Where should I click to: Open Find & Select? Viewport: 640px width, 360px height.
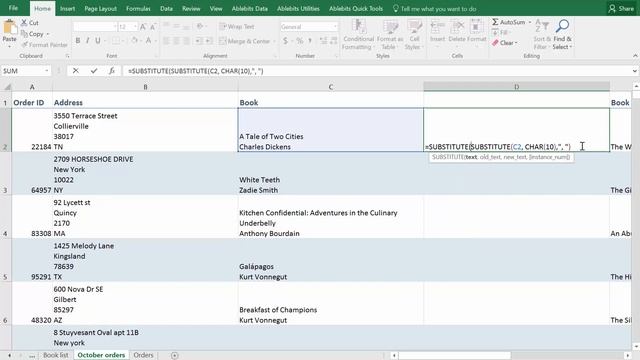[562, 35]
